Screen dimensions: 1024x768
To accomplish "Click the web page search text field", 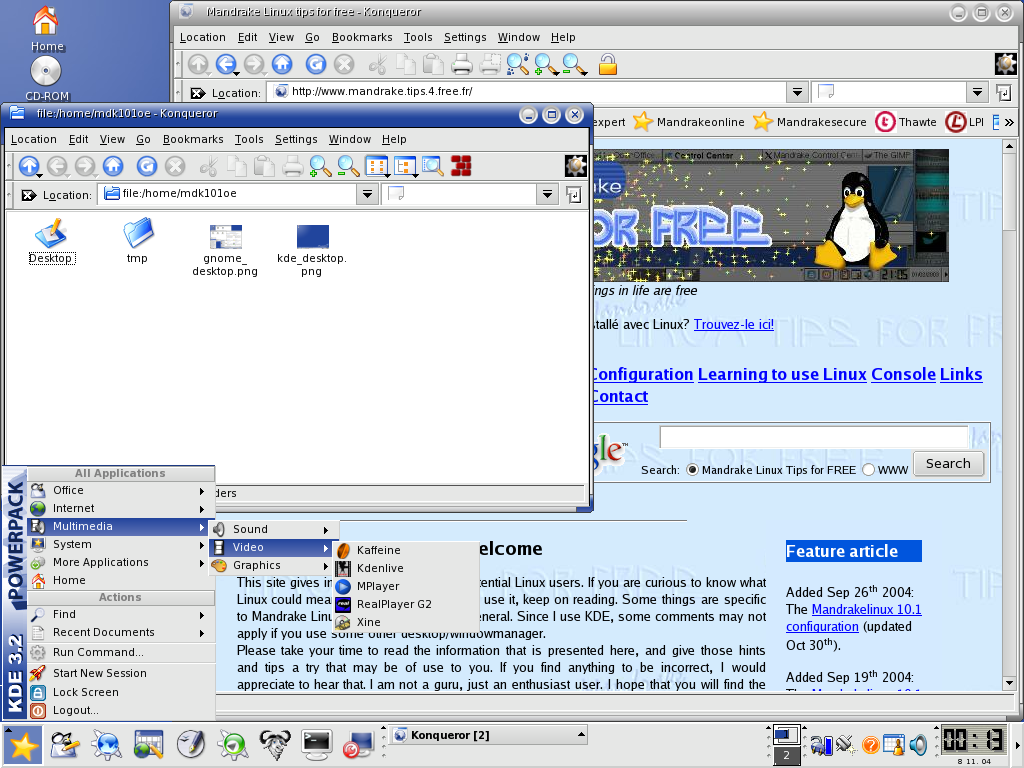I will 814,438.
